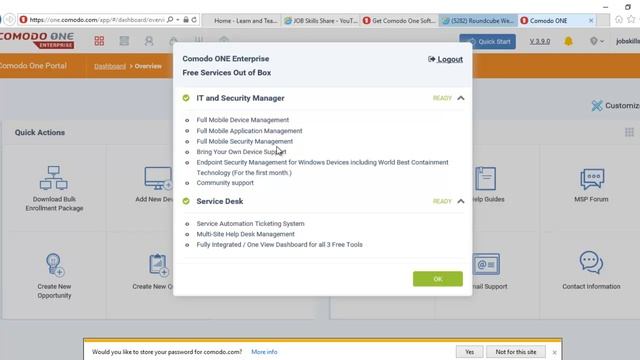
Task: Click the Quick Start button
Action: coord(487,42)
